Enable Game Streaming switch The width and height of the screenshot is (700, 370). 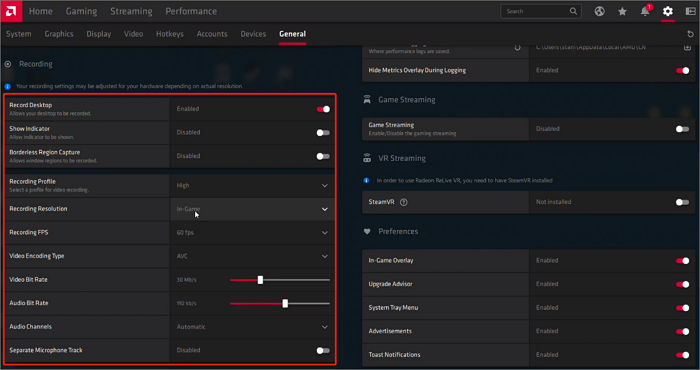pos(683,129)
